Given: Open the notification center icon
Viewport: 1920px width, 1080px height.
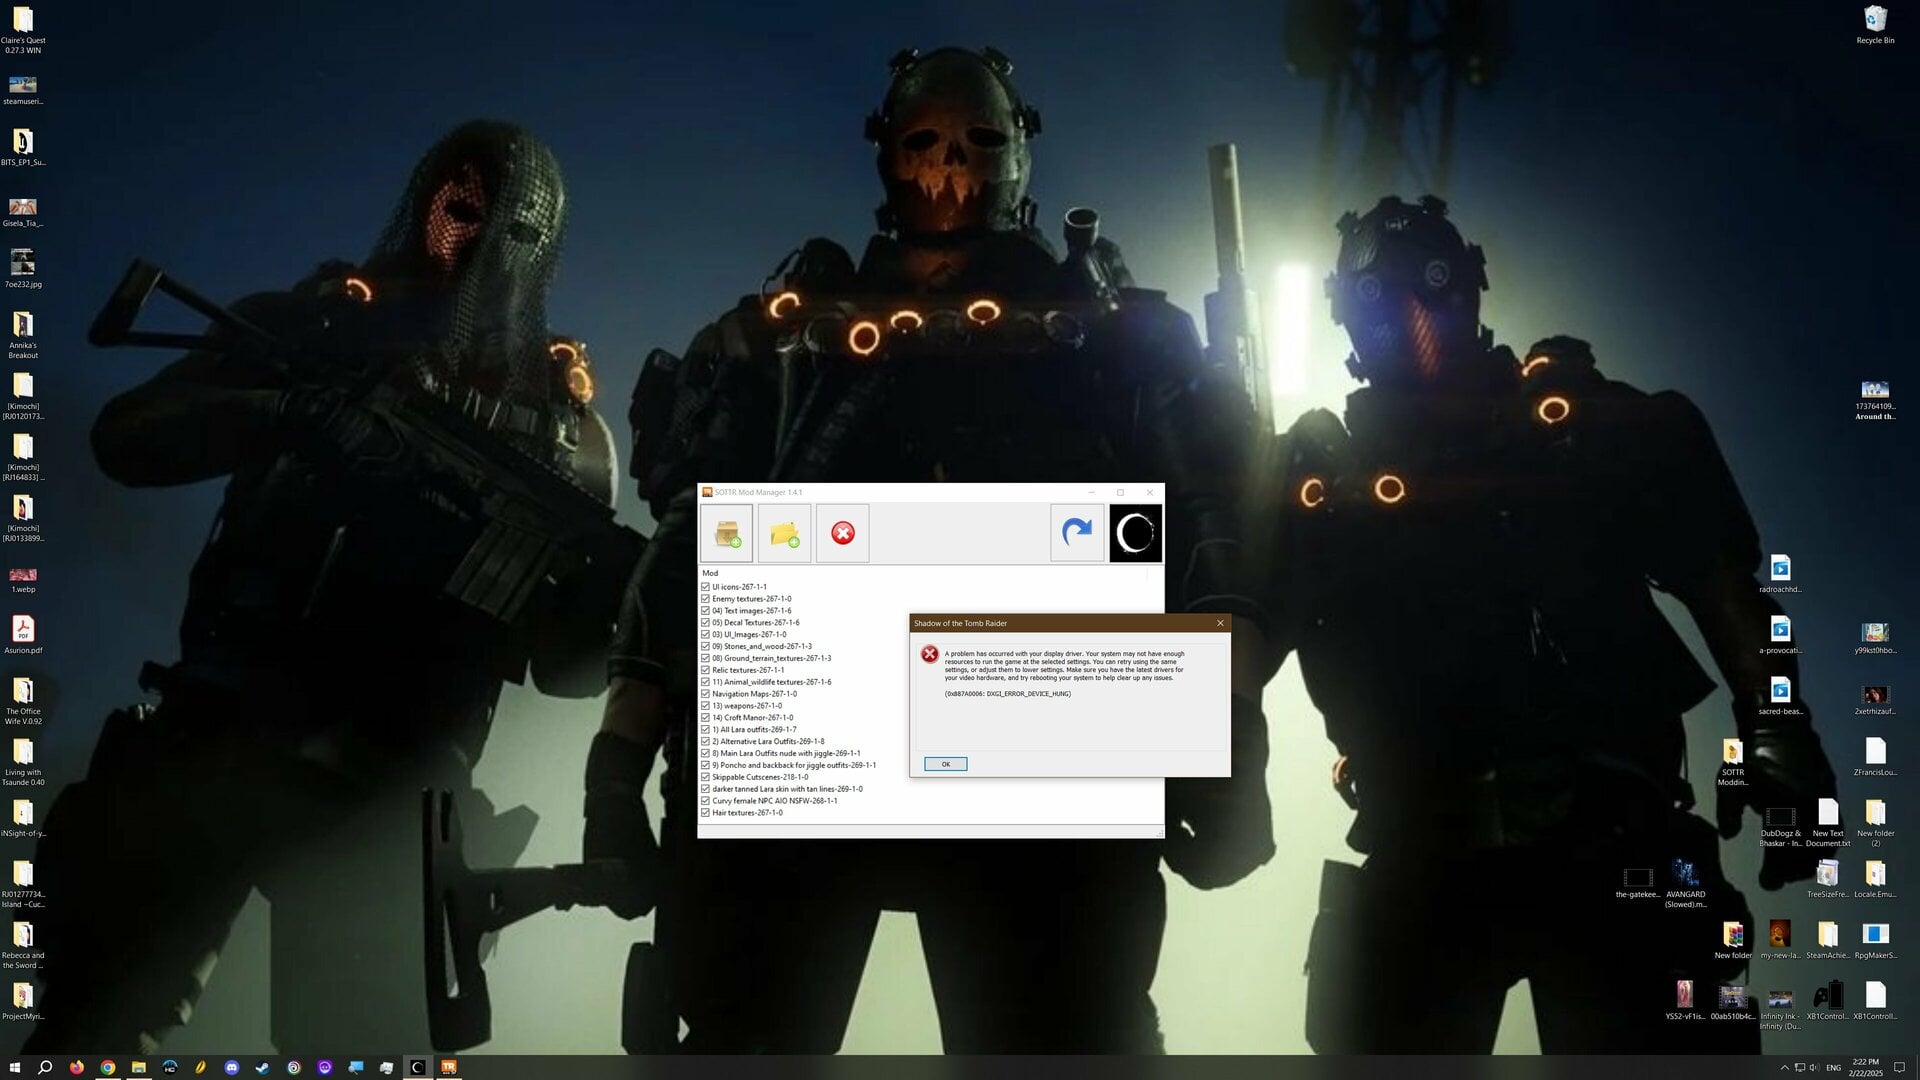Looking at the screenshot, I should (1900, 1067).
